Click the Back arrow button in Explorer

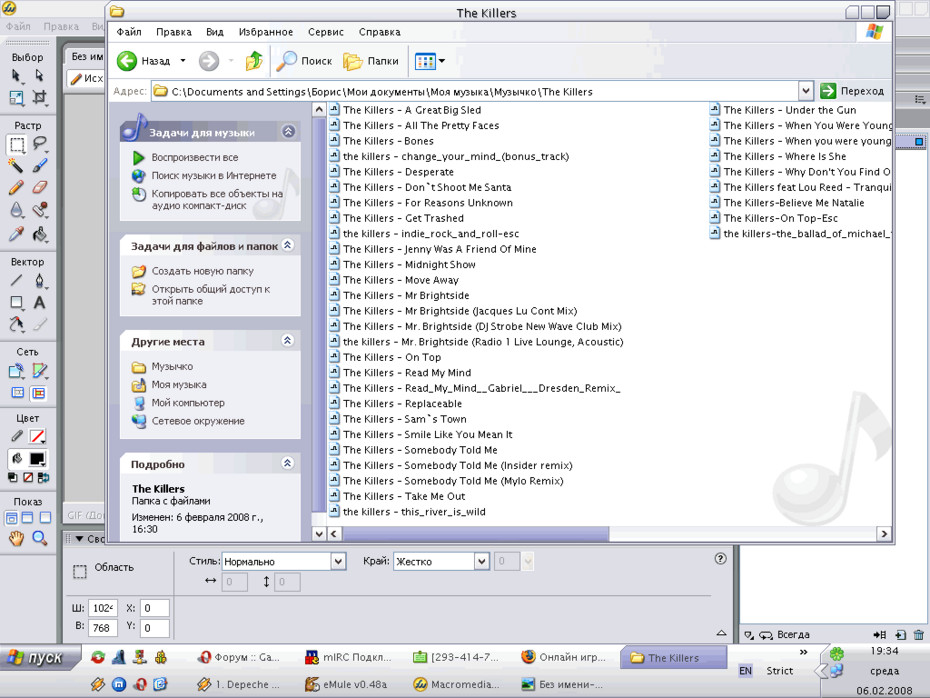(144, 60)
